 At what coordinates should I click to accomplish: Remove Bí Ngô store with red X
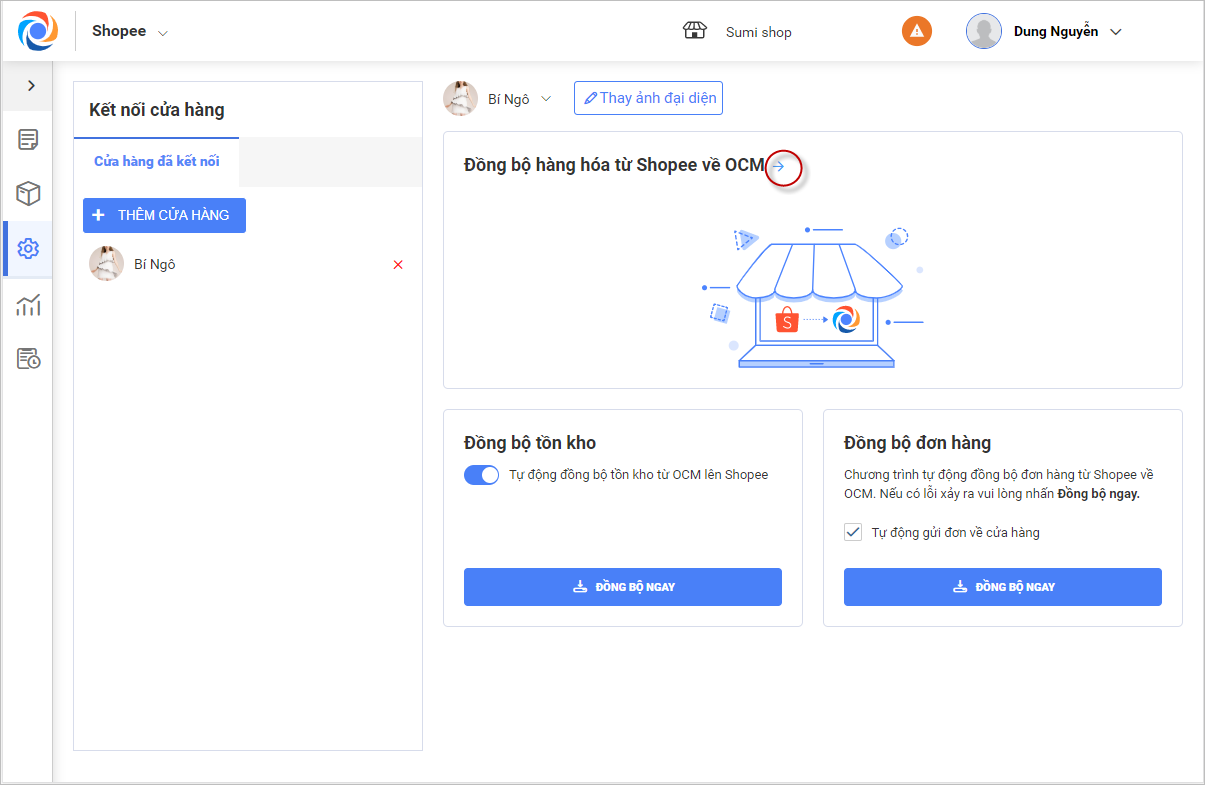pyautogui.click(x=398, y=265)
